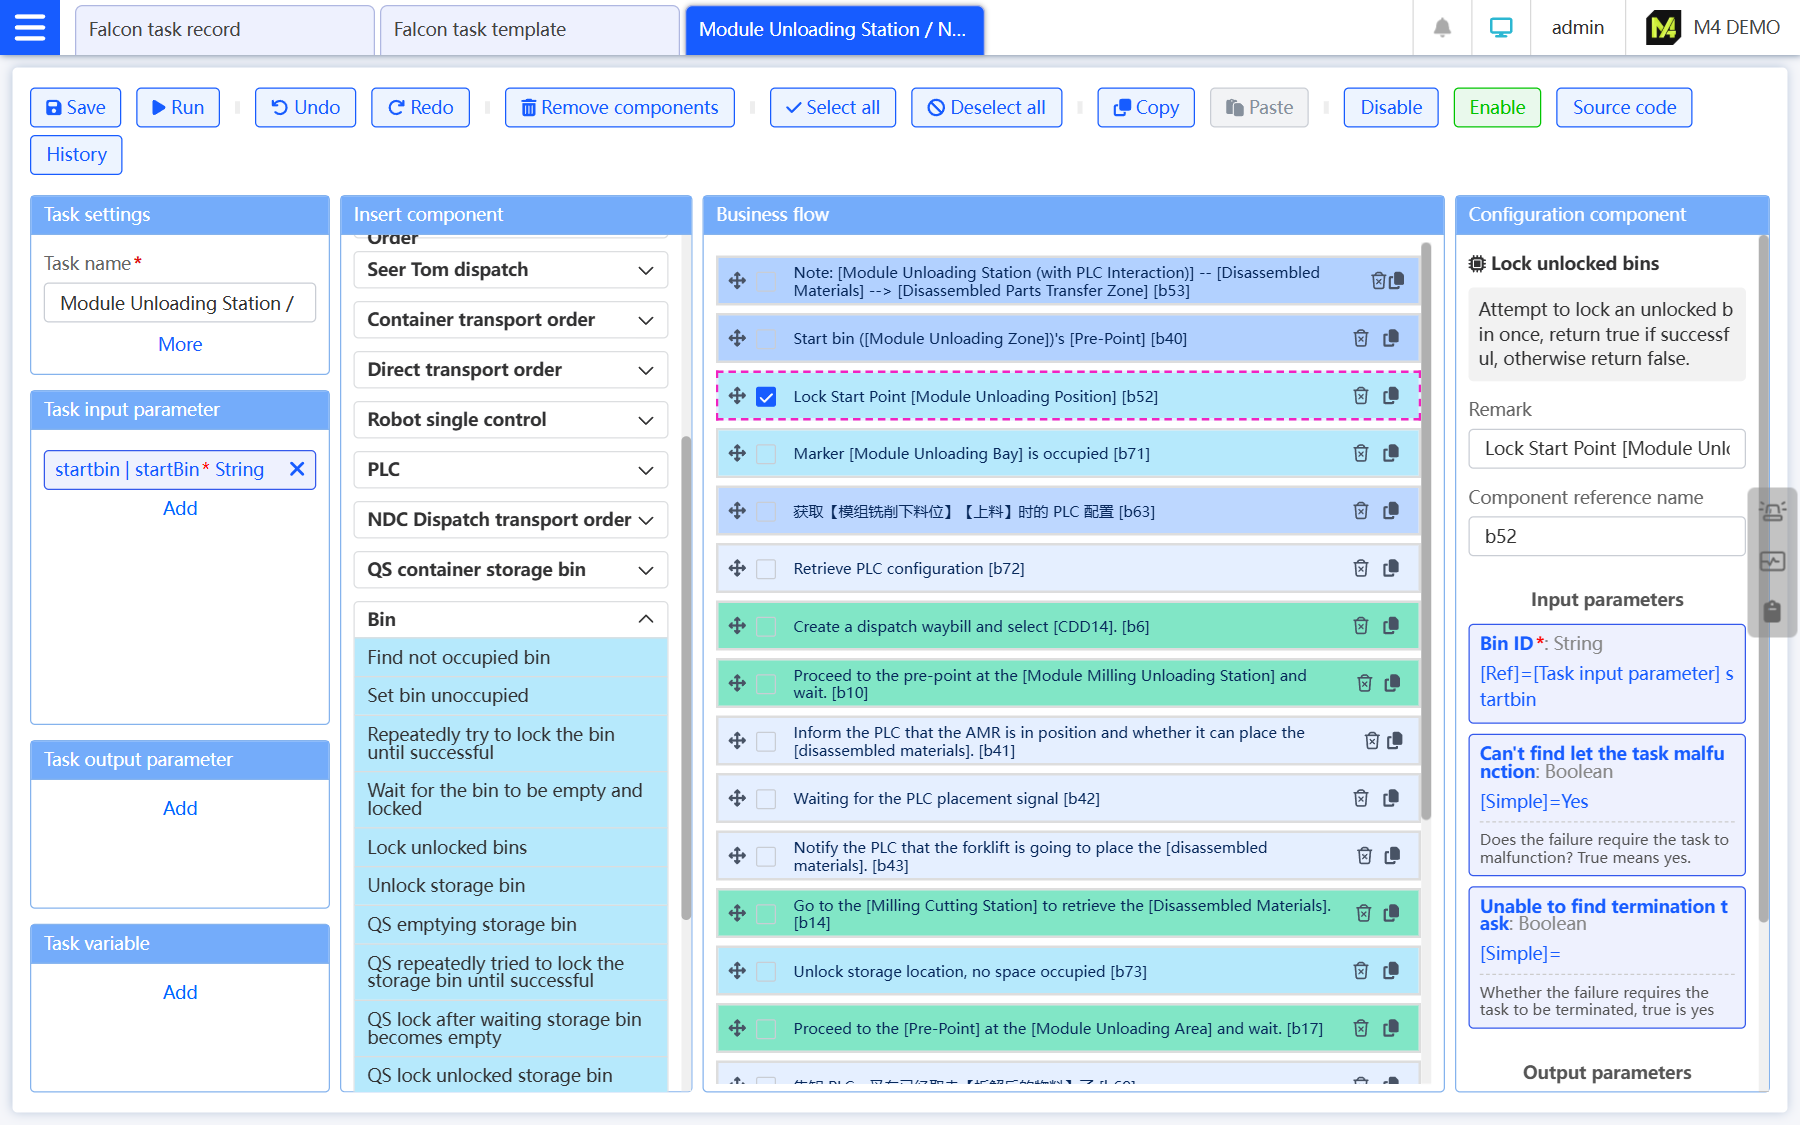The image size is (1800, 1125).
Task: Uncheck the Lock Start Point [b52] checkbox
Action: [766, 397]
